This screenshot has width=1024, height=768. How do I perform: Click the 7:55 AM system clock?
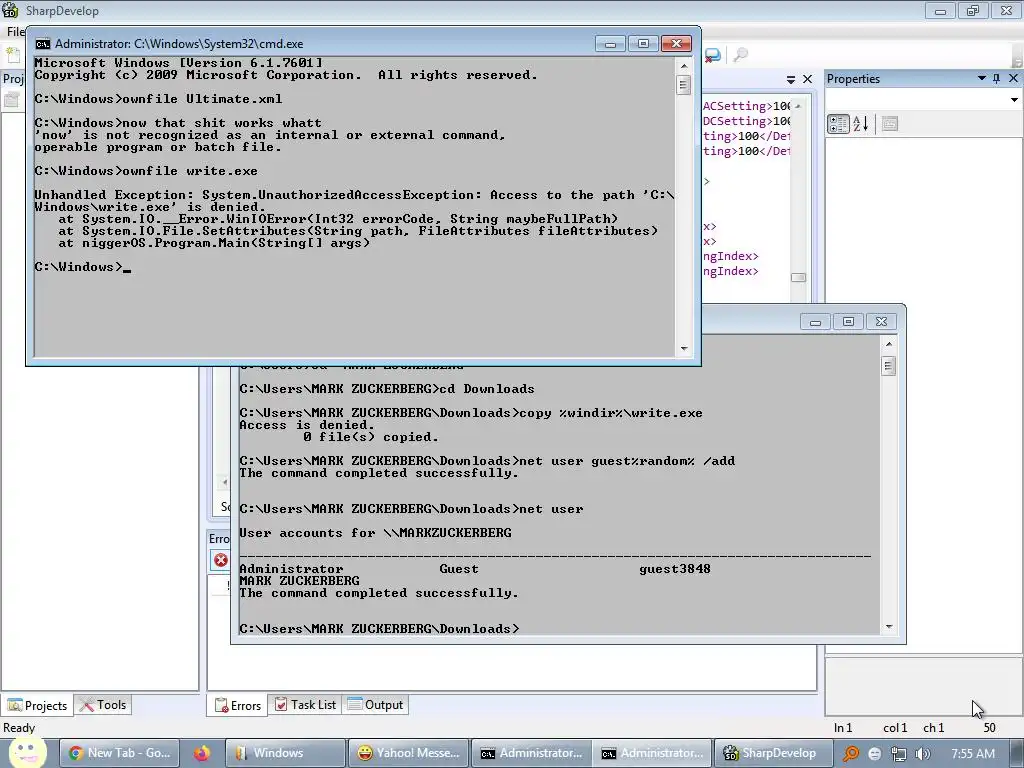coord(973,754)
